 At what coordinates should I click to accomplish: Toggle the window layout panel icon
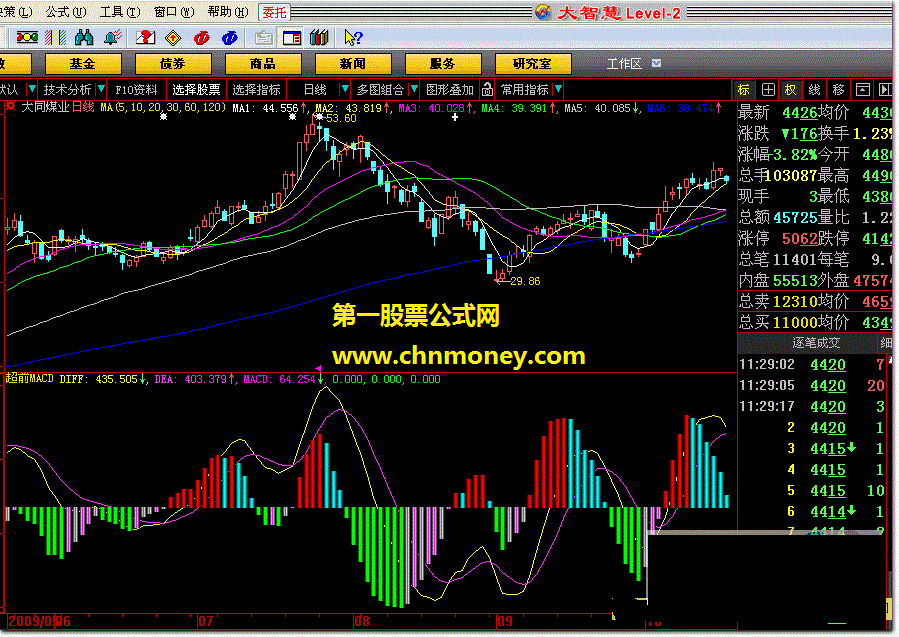coord(292,38)
